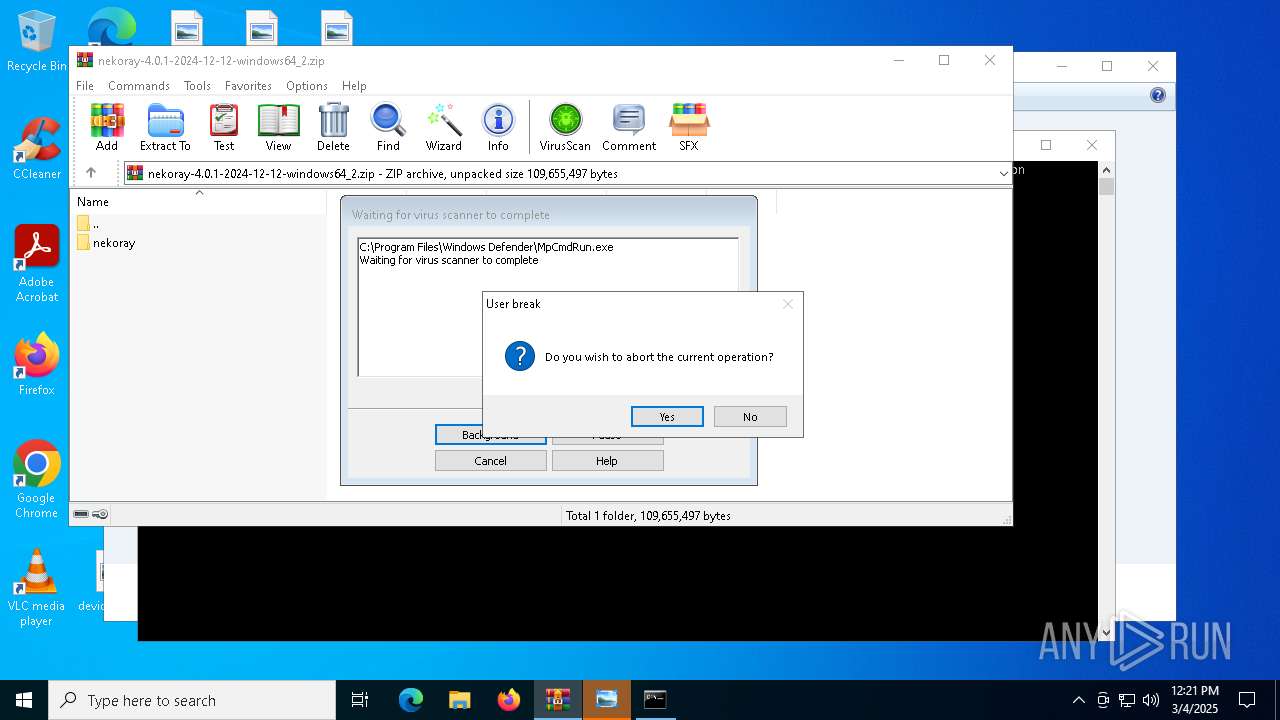Click the Windows Start button
1280x720 pixels.
click(x=24, y=700)
